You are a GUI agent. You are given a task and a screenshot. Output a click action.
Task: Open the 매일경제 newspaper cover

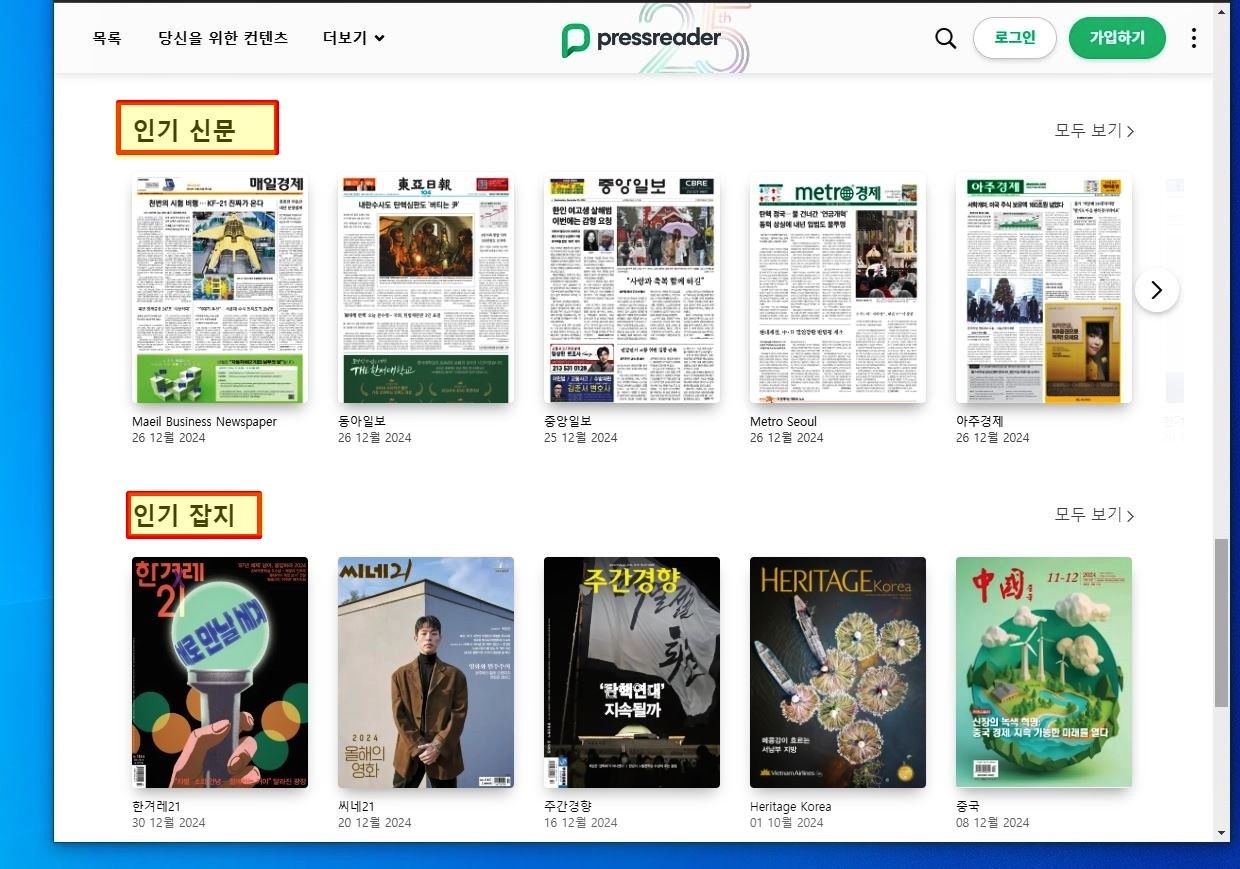coord(220,288)
